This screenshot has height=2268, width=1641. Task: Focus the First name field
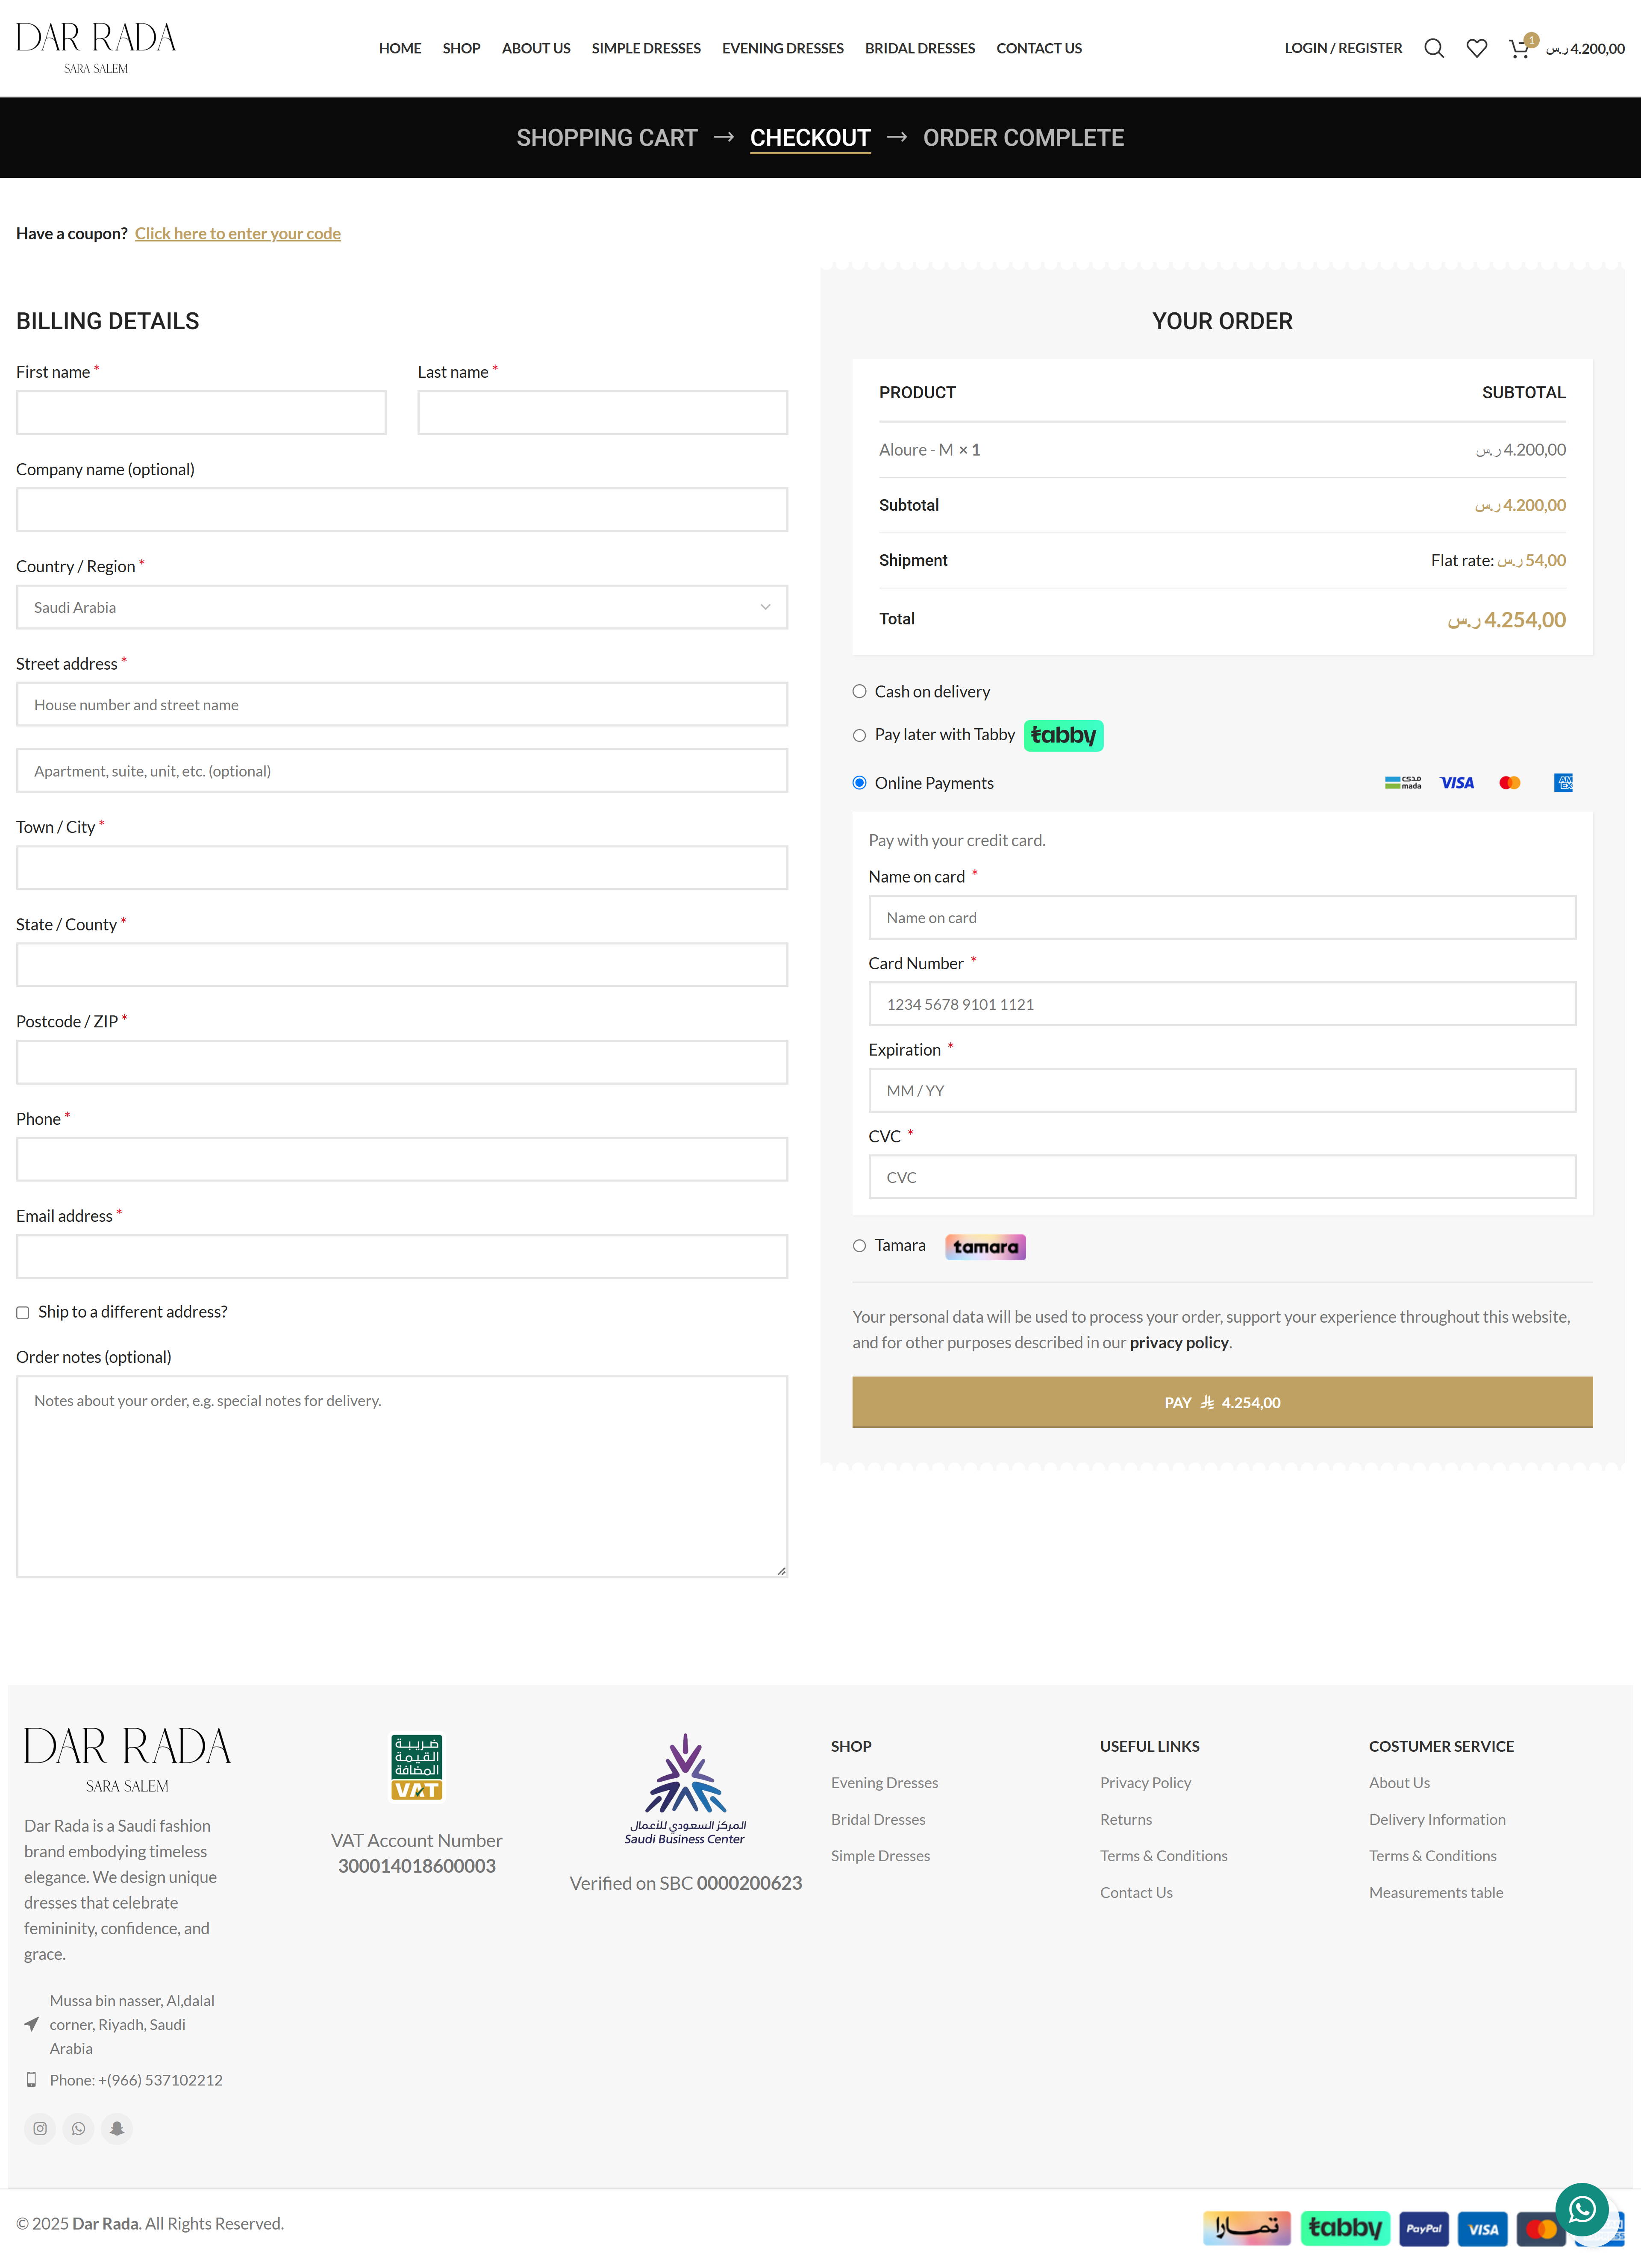[201, 412]
